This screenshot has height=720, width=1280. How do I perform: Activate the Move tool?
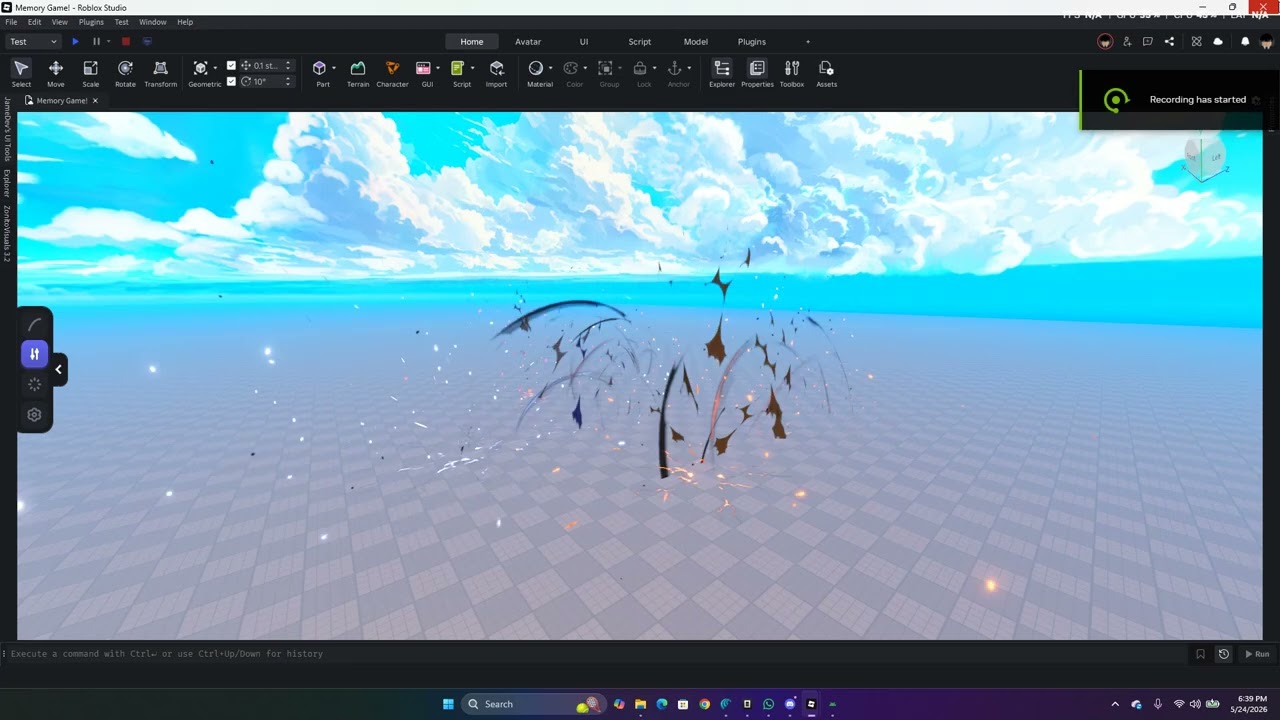[56, 73]
